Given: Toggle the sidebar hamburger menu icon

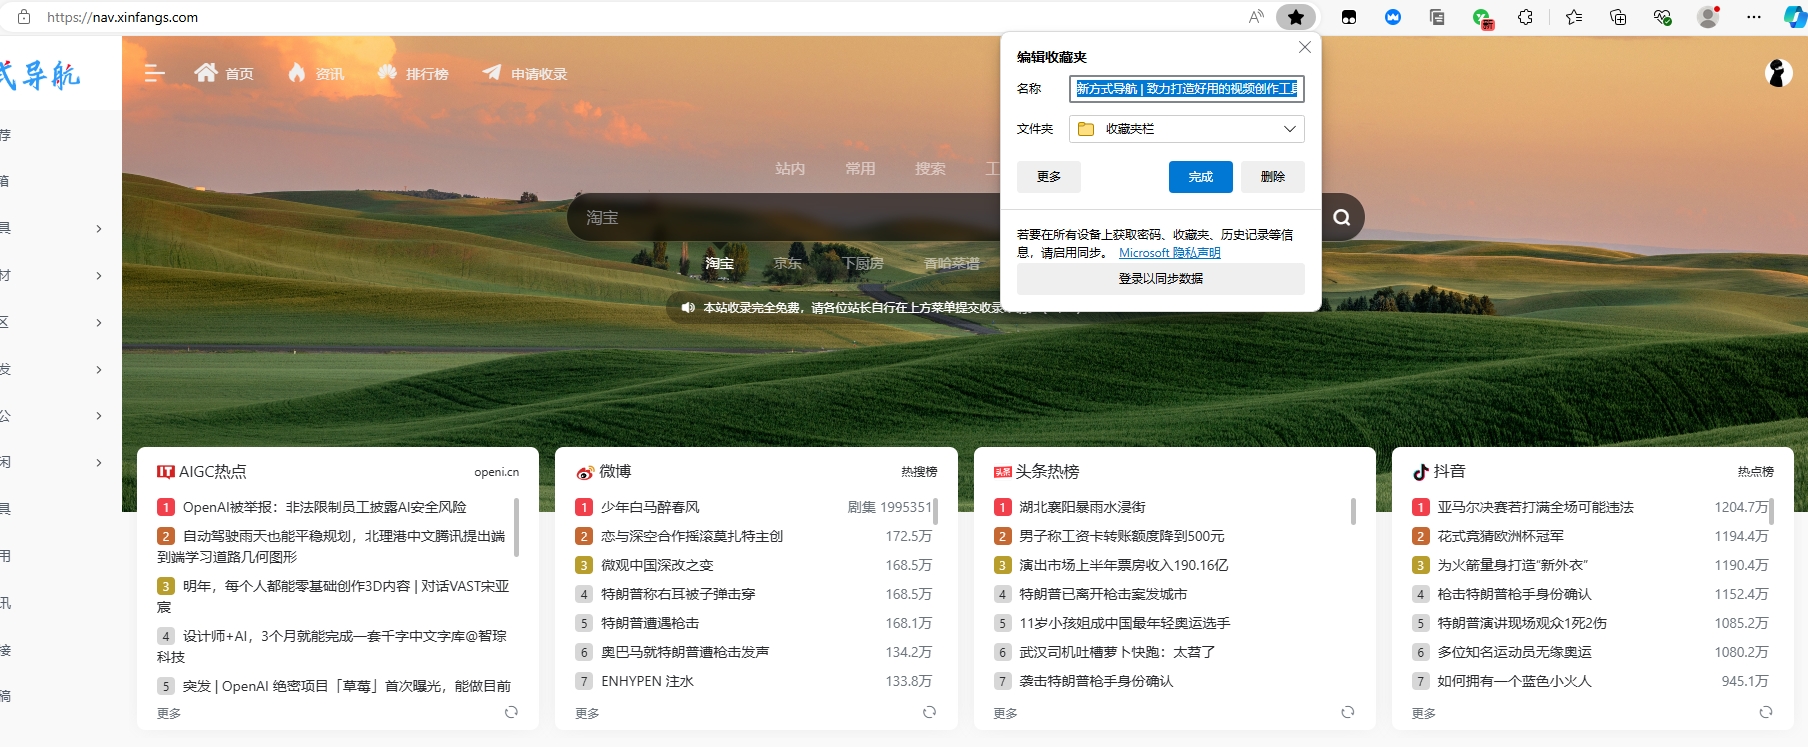Looking at the screenshot, I should pyautogui.click(x=154, y=73).
